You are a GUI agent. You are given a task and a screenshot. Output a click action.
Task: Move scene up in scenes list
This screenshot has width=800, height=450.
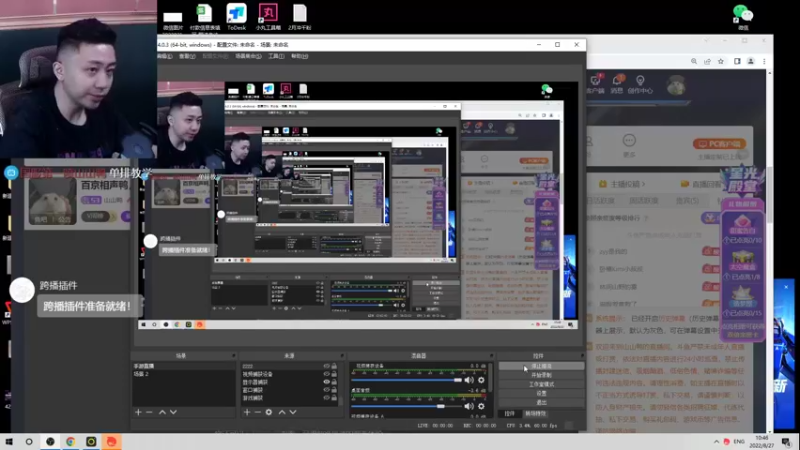pyautogui.click(x=162, y=412)
